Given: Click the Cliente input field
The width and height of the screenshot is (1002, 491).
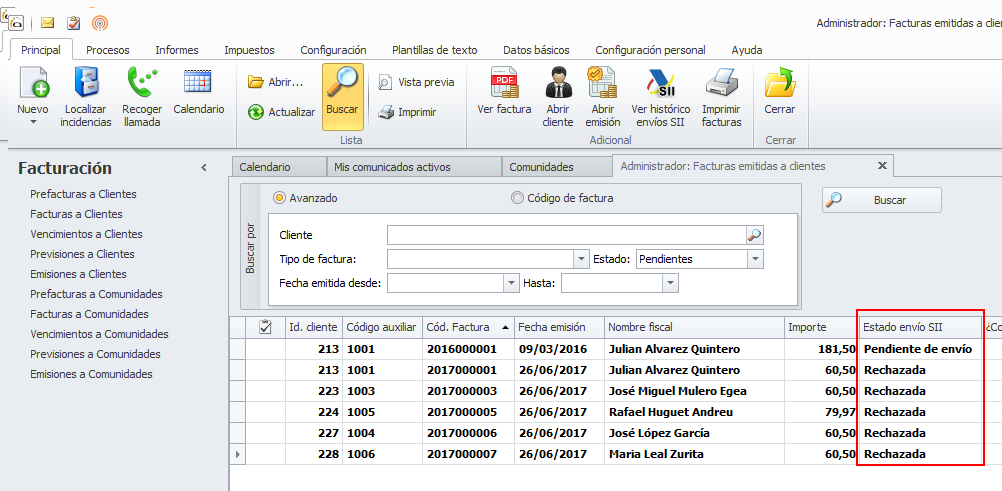Looking at the screenshot, I should tap(566, 235).
